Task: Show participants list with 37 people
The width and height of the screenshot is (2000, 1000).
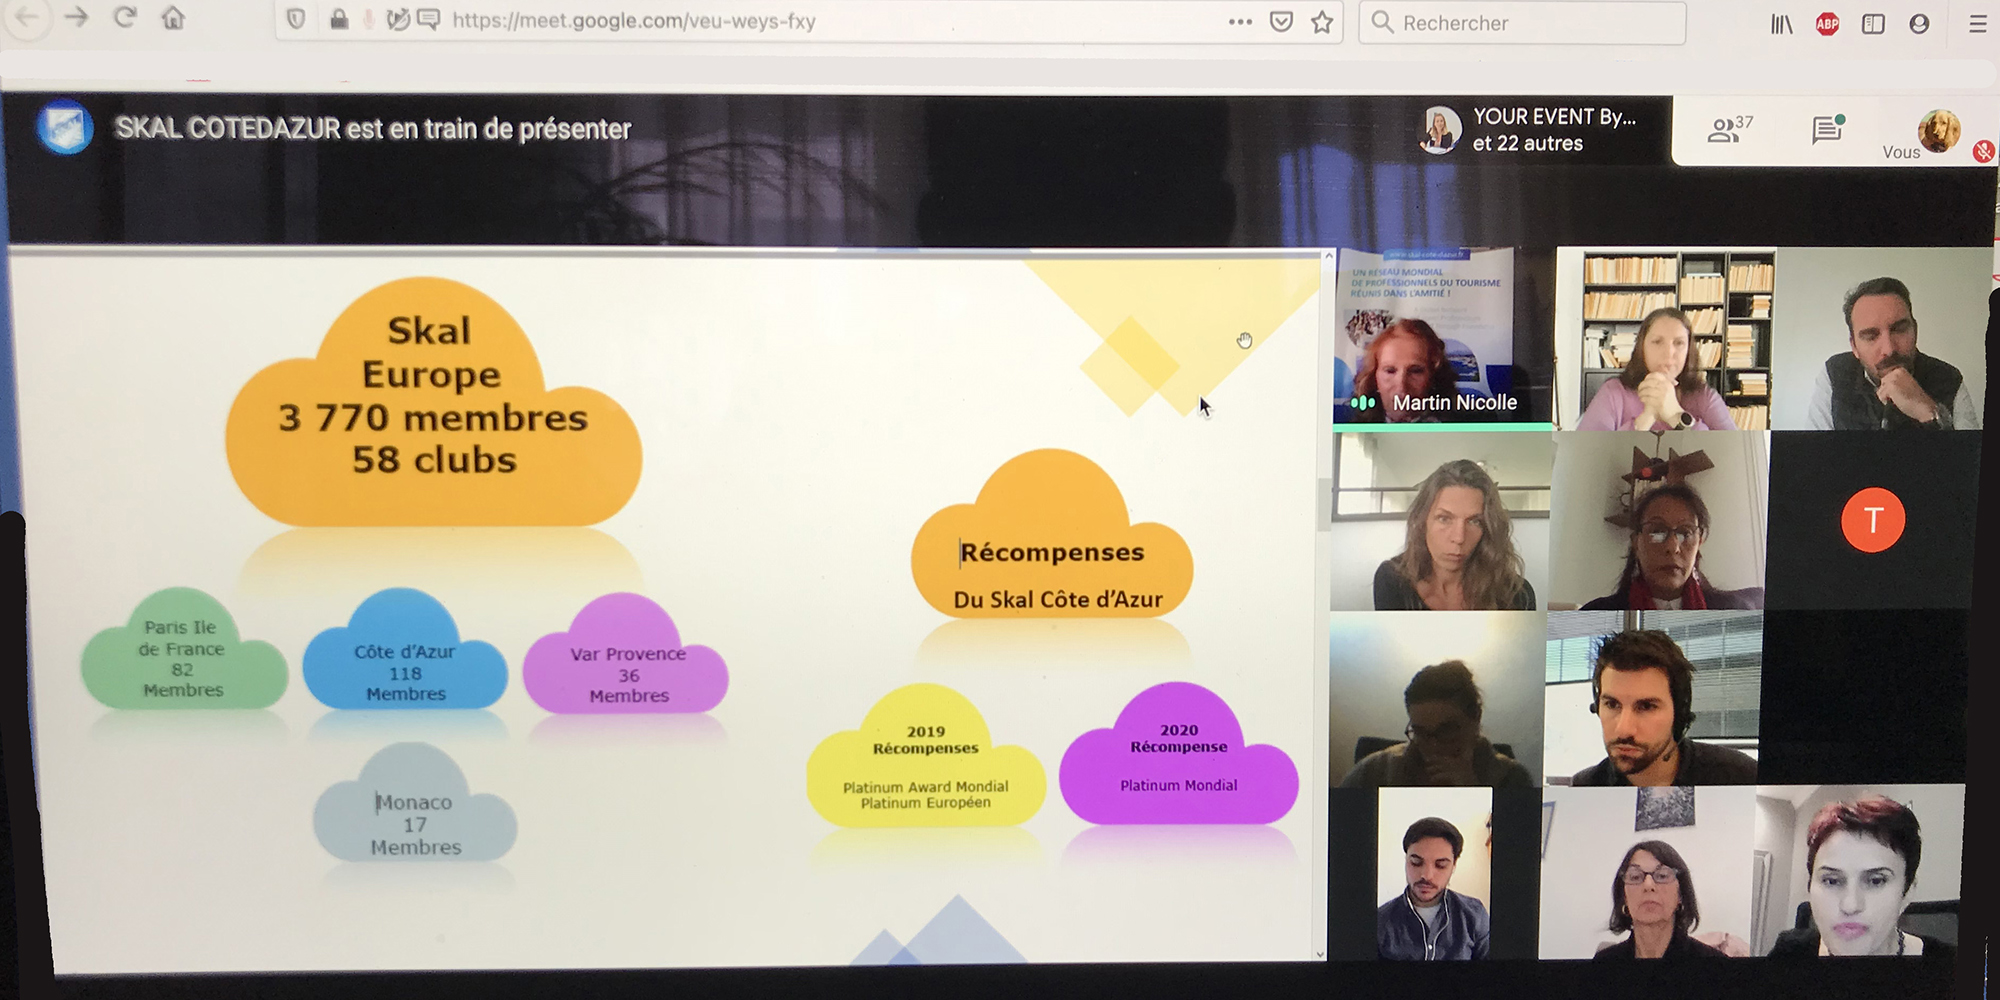Action: click(1730, 129)
